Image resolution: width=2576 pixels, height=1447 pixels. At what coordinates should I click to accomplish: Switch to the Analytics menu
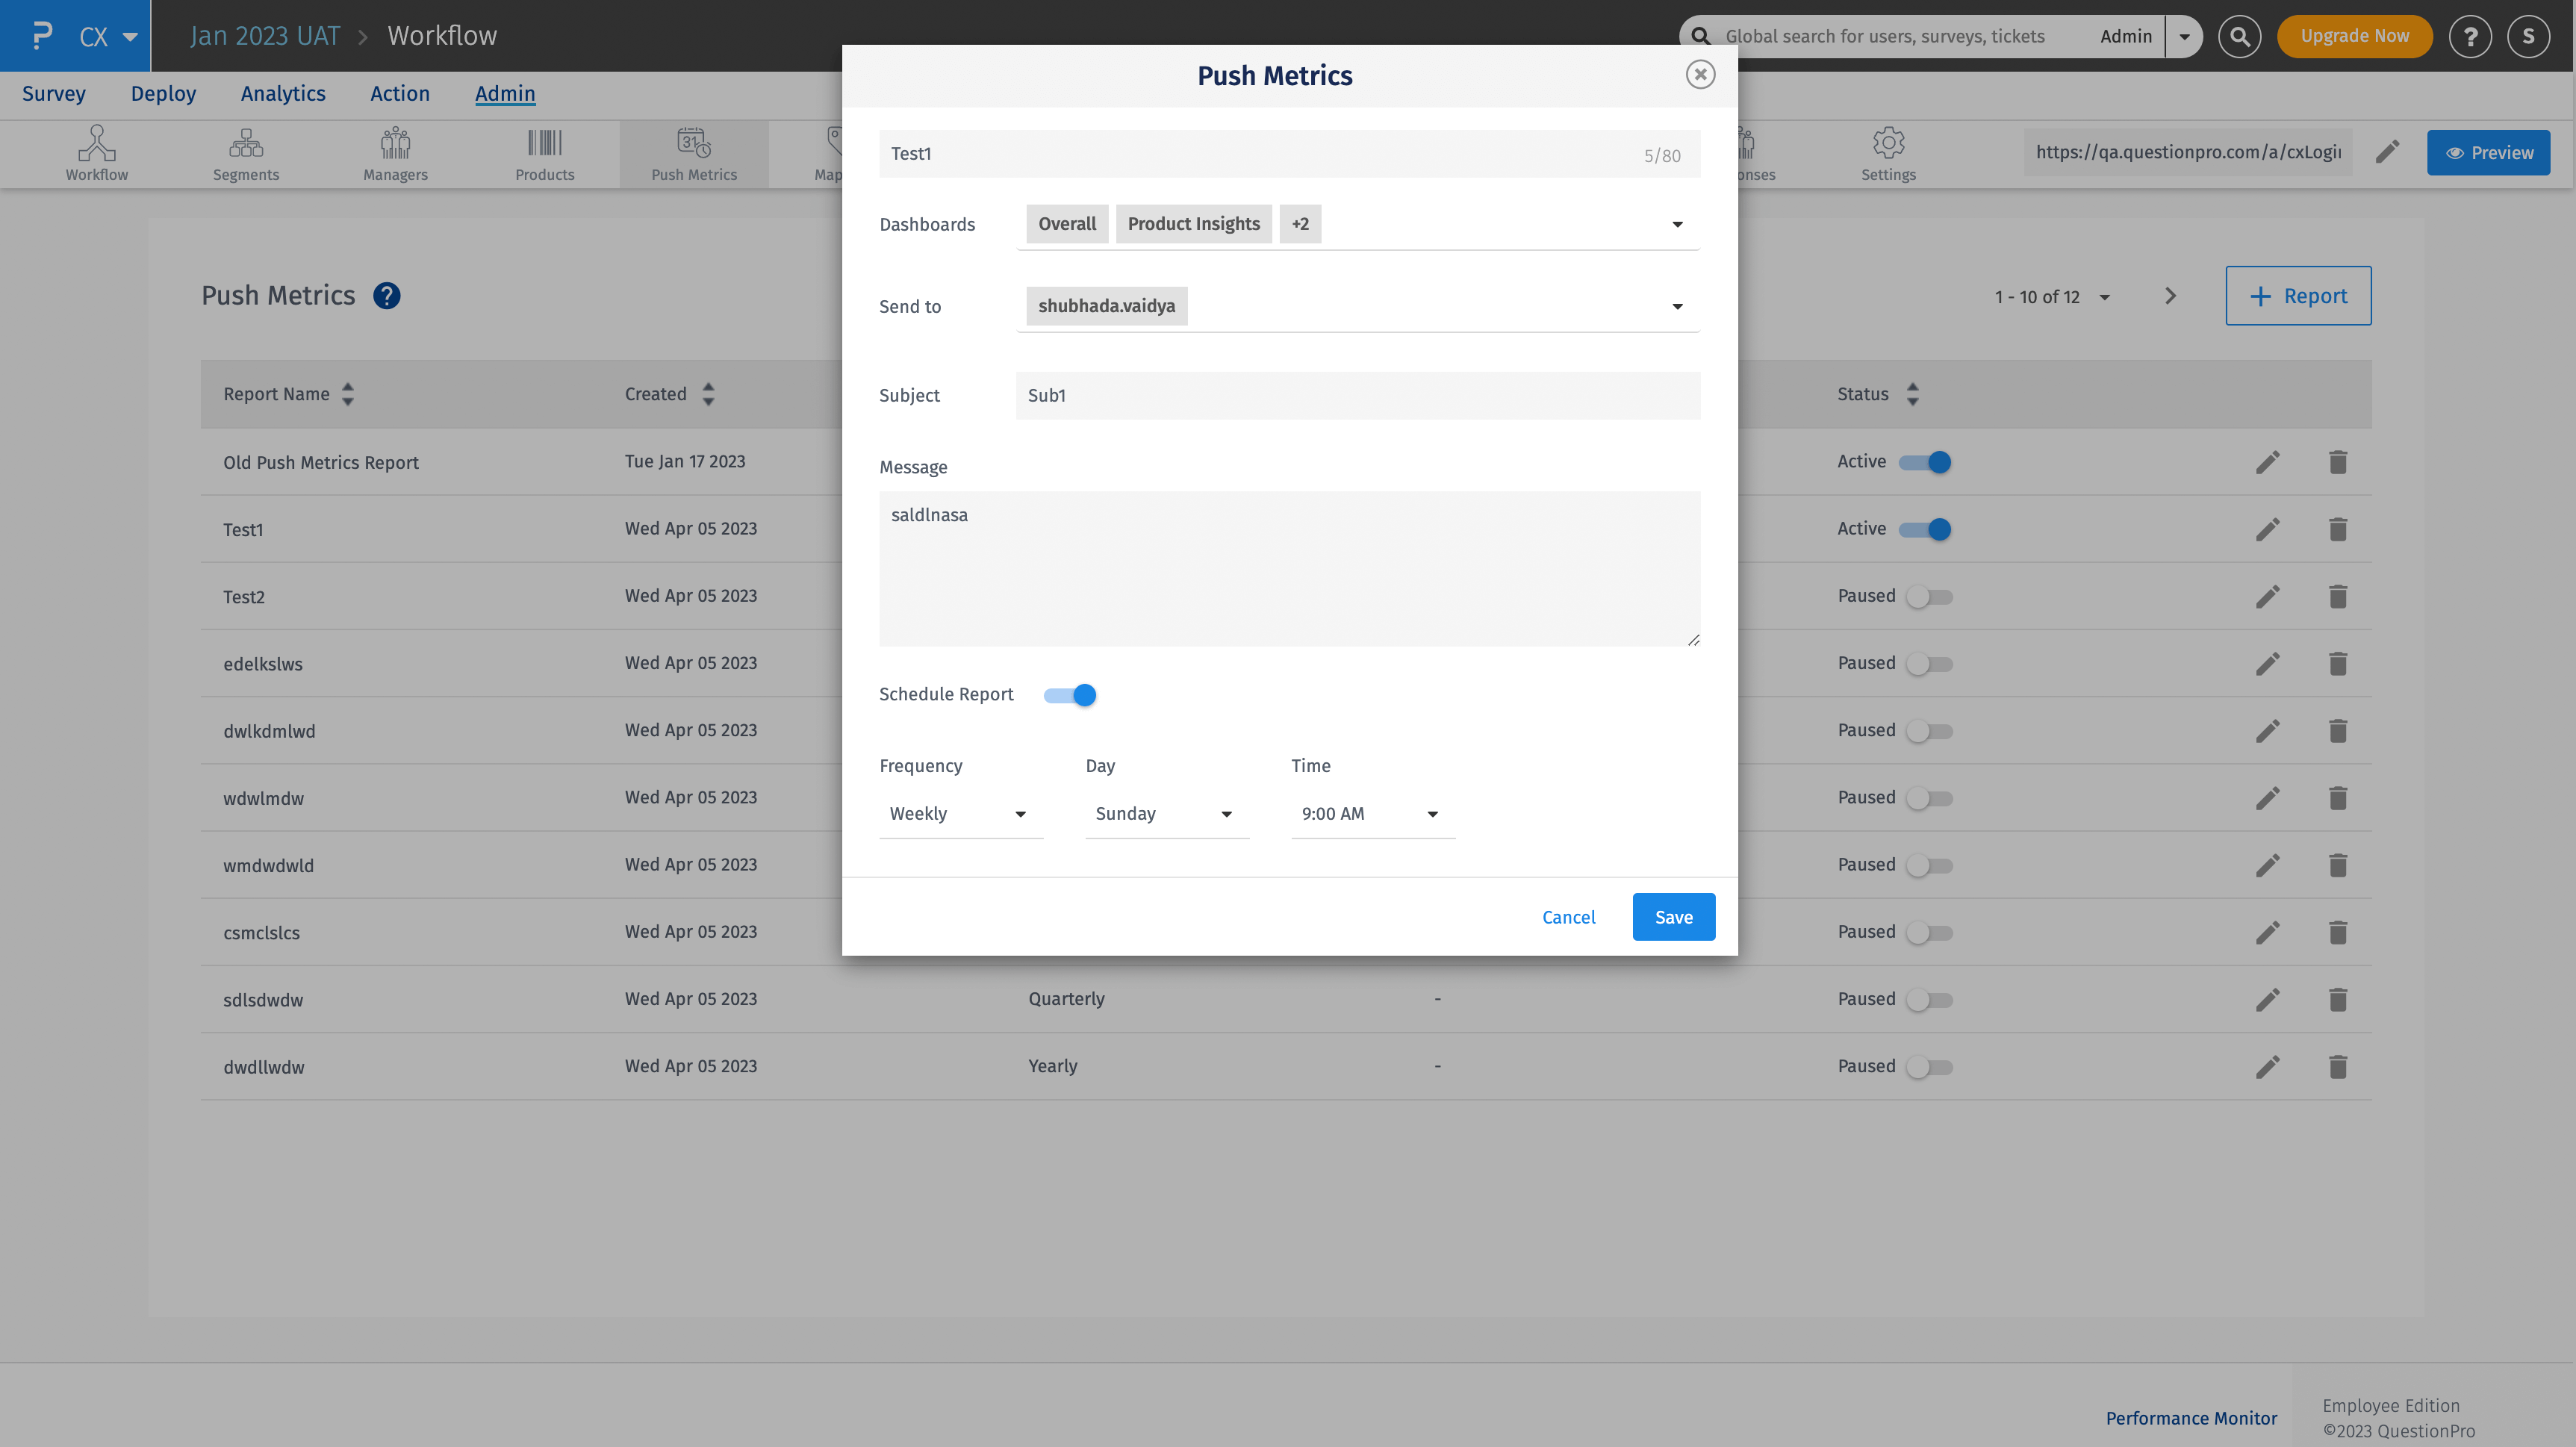click(283, 93)
